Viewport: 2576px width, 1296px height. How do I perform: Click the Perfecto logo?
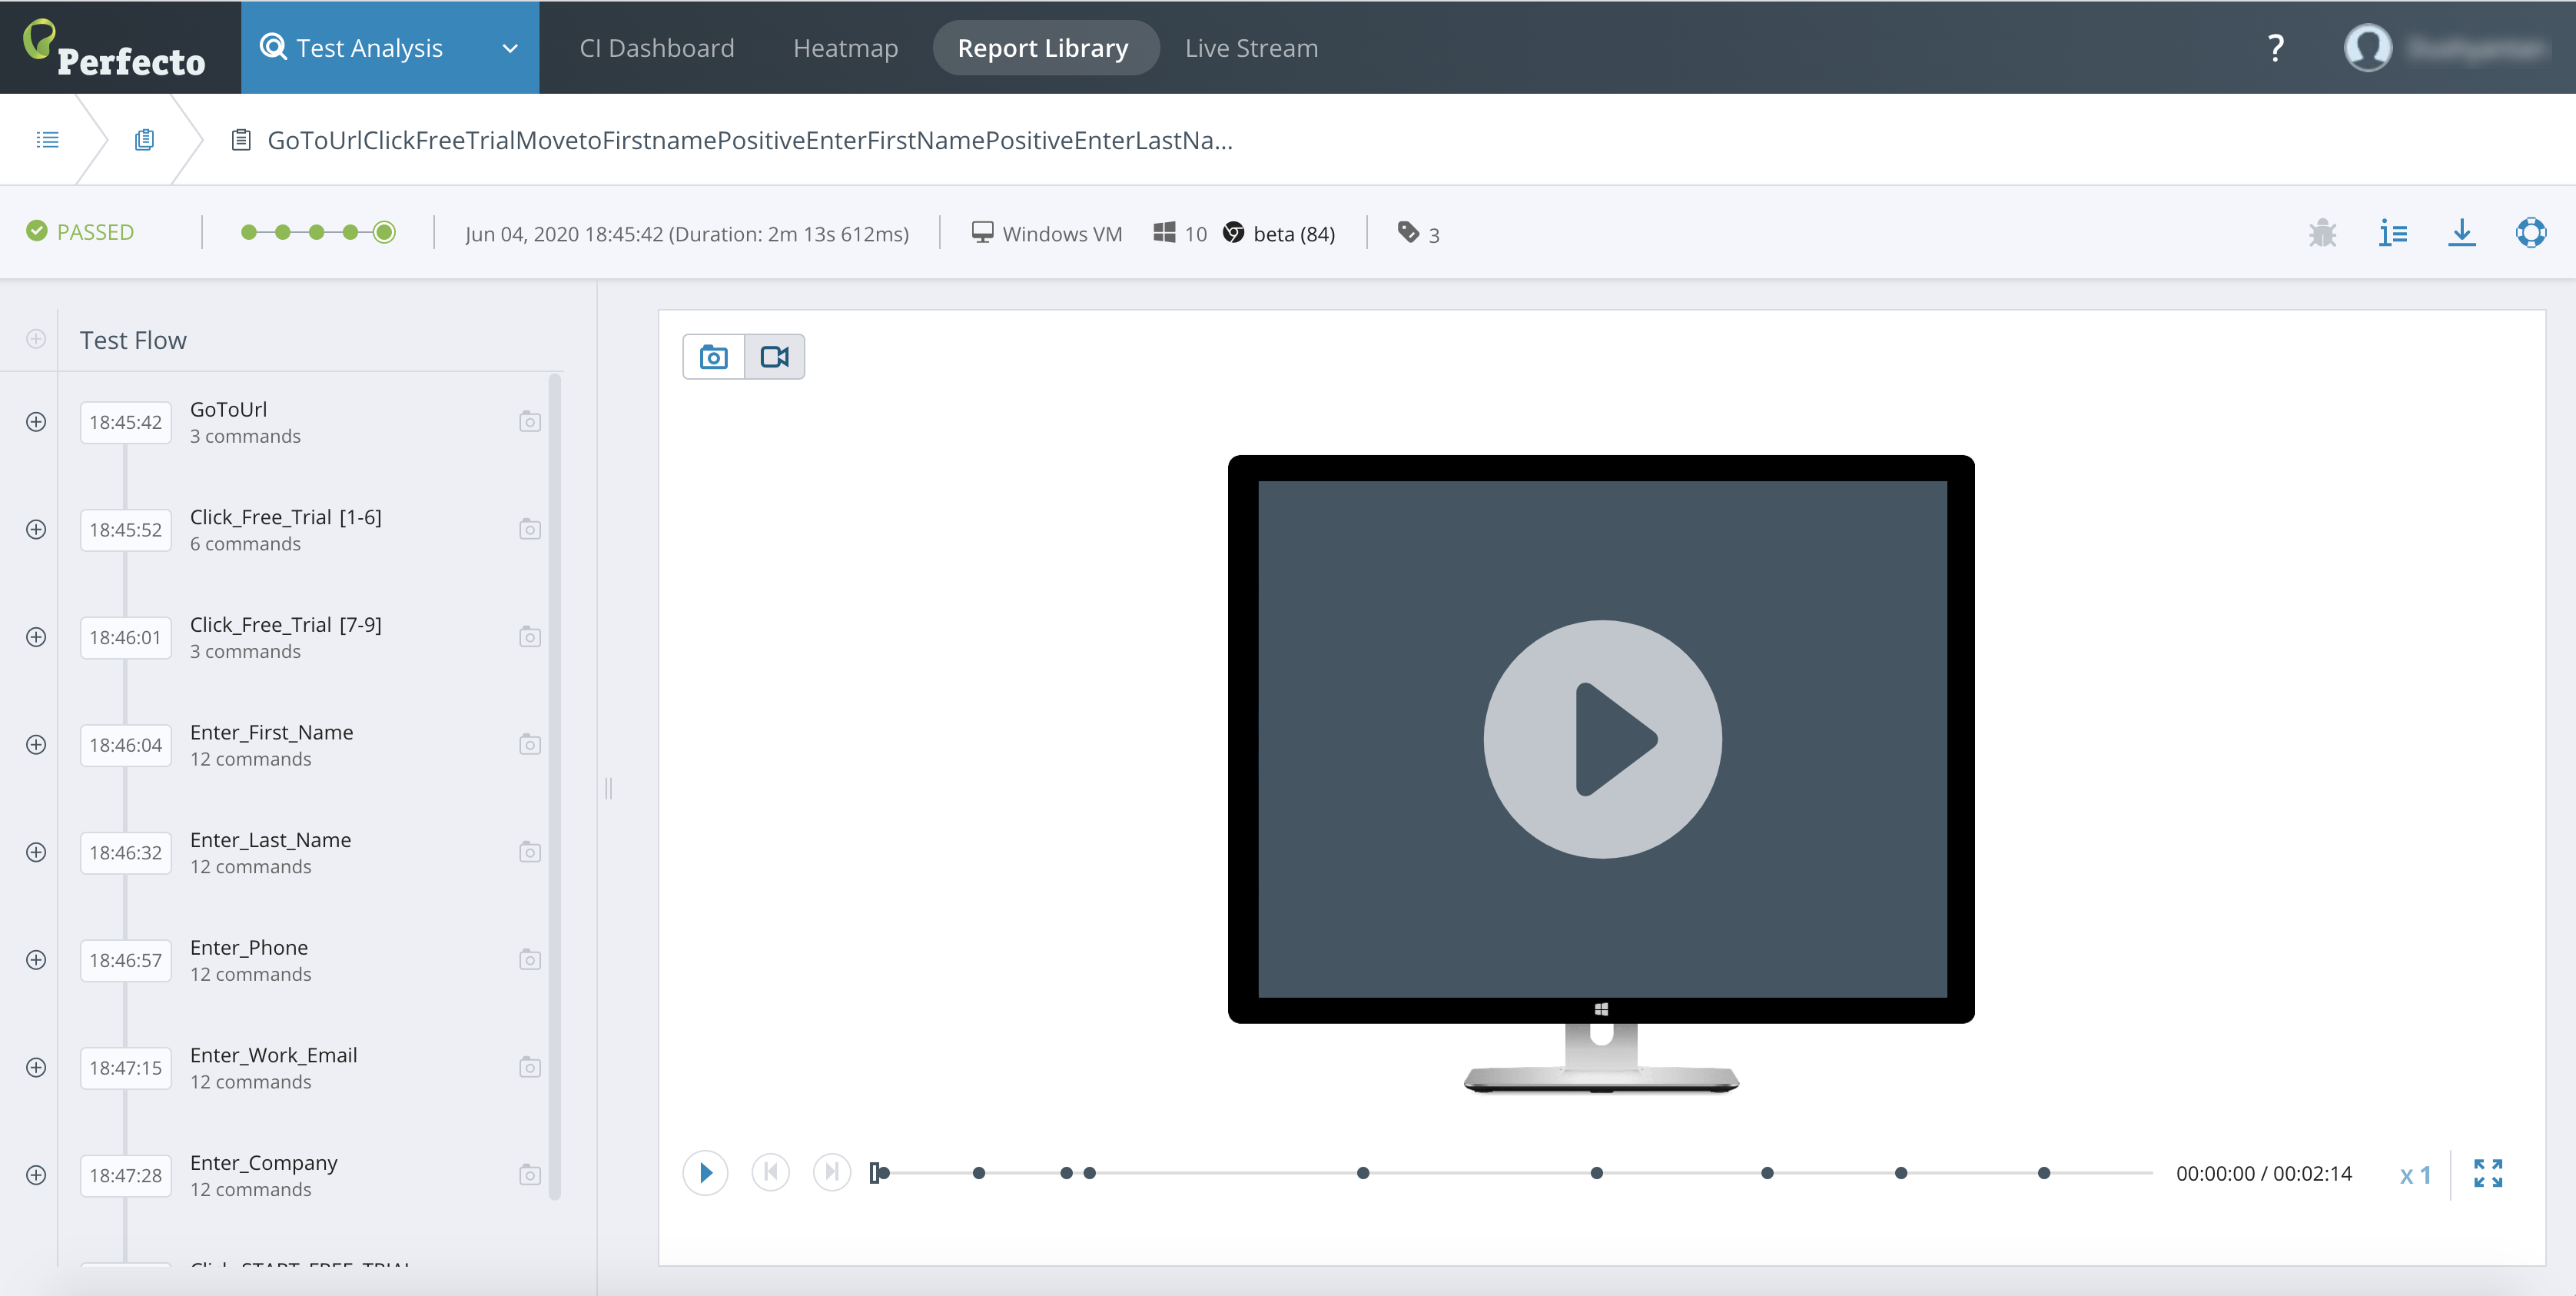click(x=115, y=48)
